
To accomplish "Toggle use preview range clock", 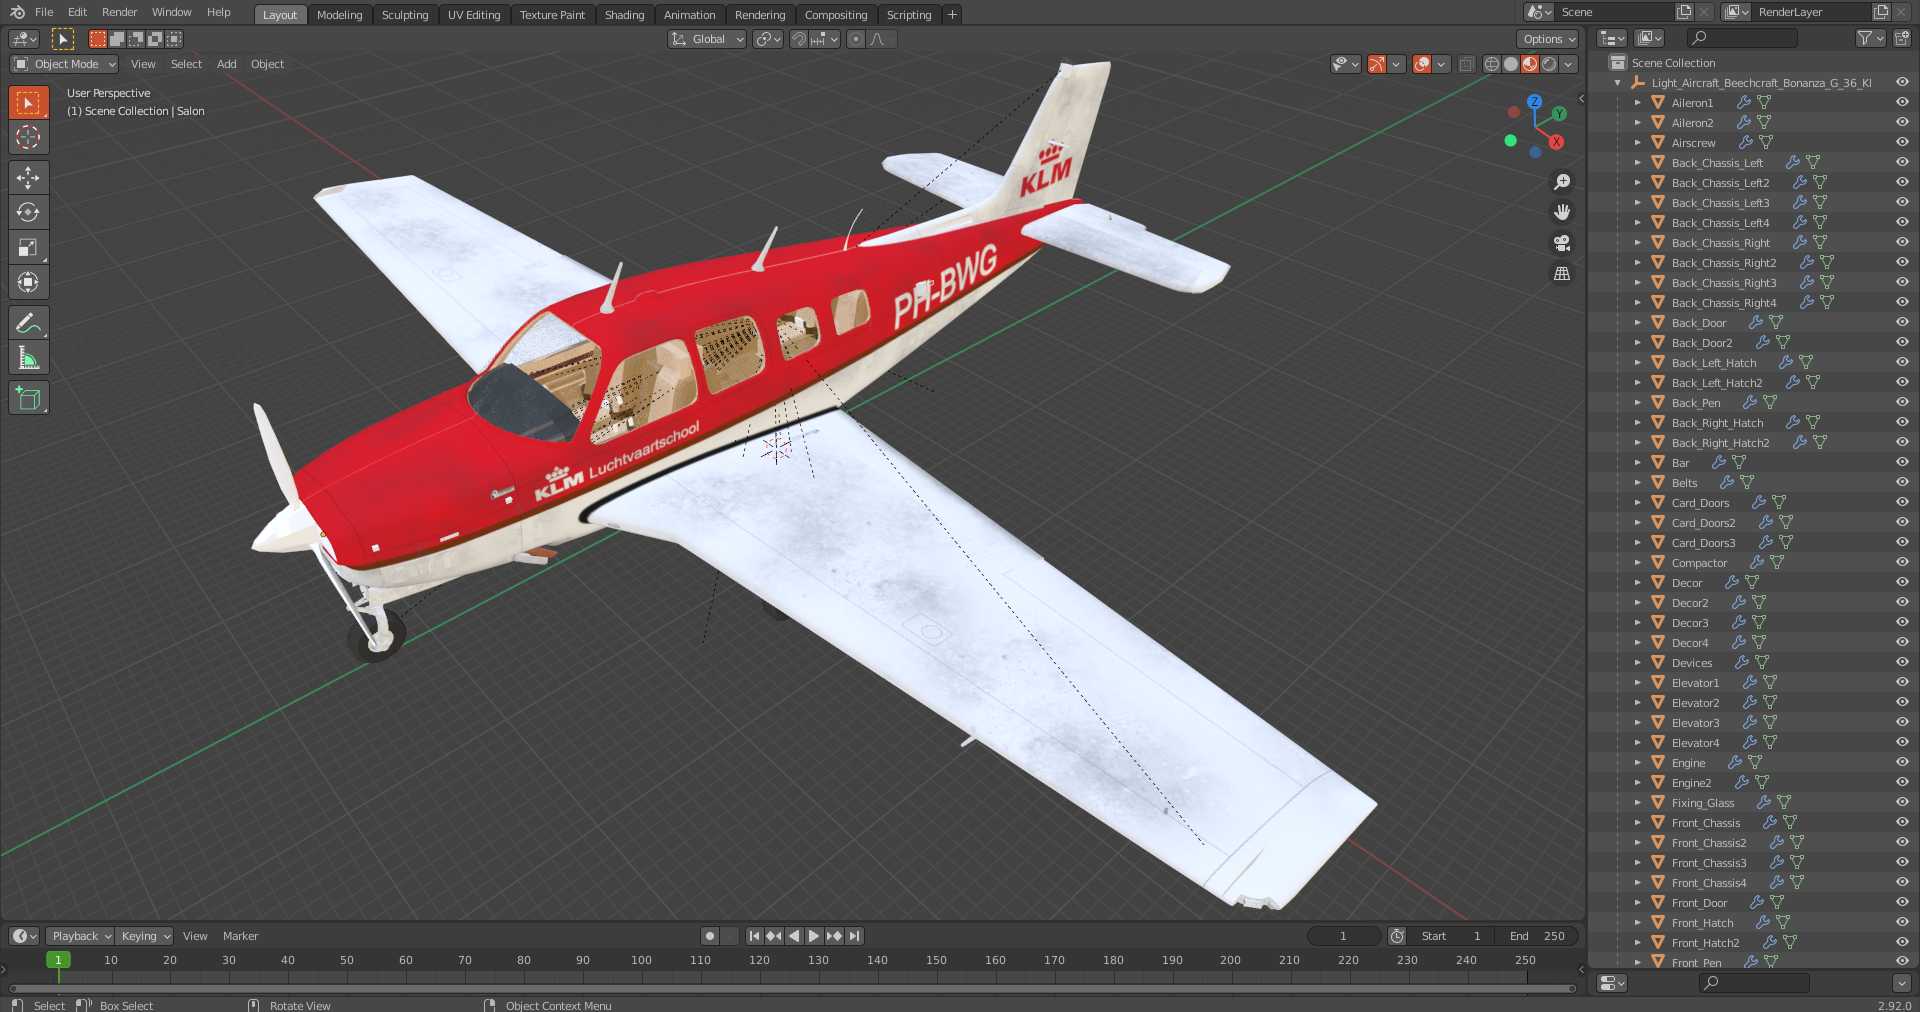I will (1397, 936).
